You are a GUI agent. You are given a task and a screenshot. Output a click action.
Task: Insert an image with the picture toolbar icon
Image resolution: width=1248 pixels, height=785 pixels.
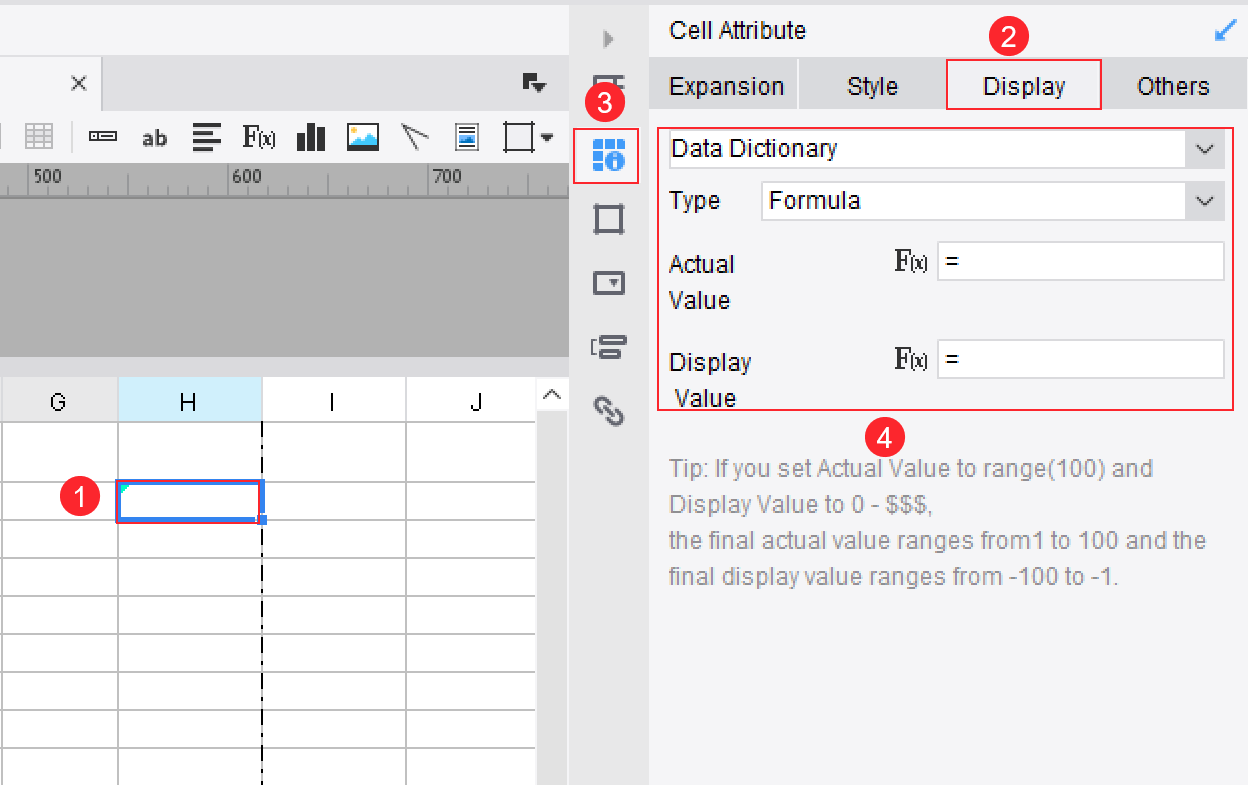(x=362, y=137)
